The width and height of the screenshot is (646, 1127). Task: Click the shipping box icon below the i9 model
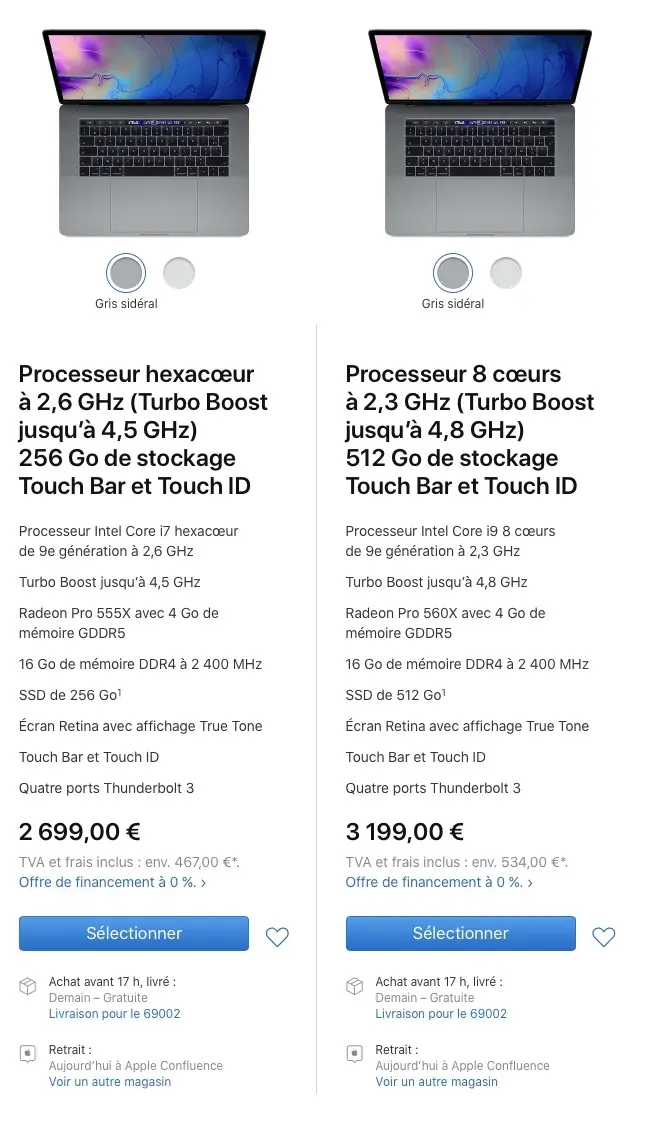coord(353,986)
